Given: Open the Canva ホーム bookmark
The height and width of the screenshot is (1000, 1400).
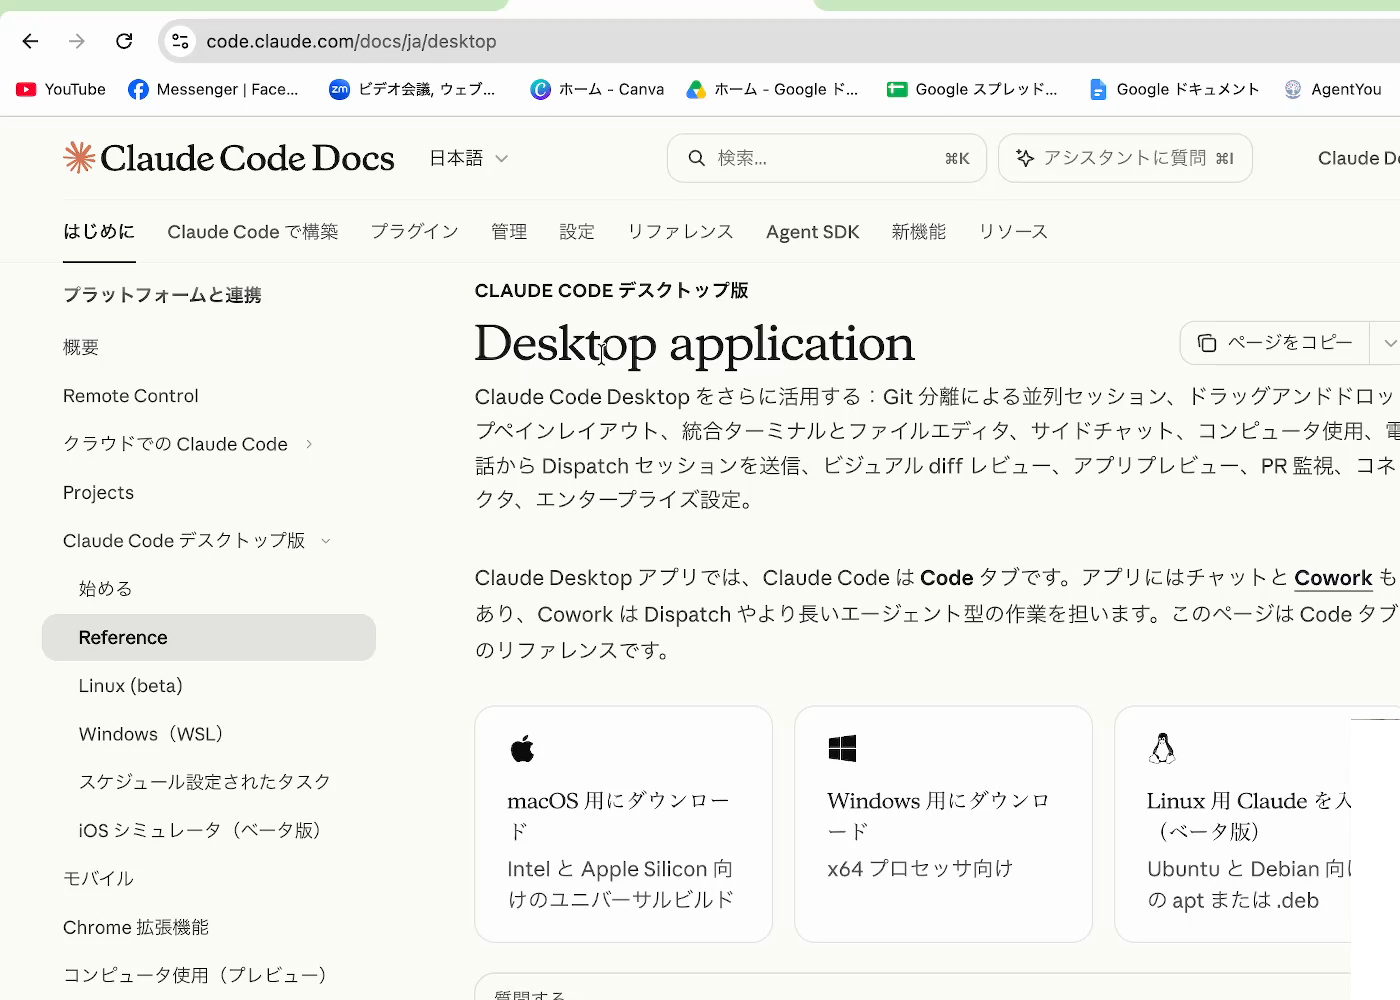Looking at the screenshot, I should [x=597, y=89].
